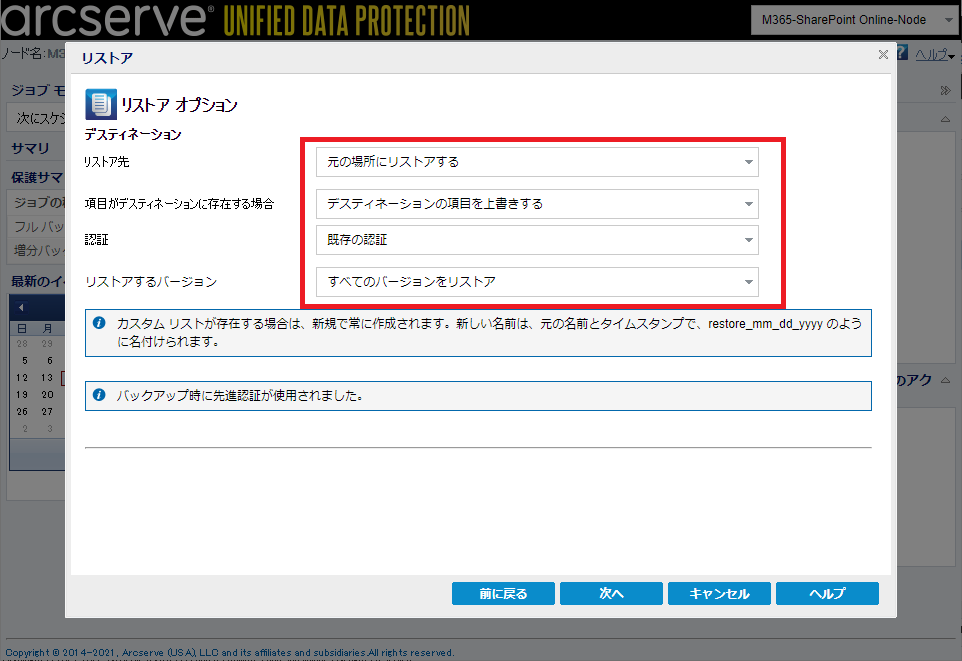The image size is (962, 661).
Task: Click the バックアップ時に先進認証が使用されました message
Action: (240, 395)
